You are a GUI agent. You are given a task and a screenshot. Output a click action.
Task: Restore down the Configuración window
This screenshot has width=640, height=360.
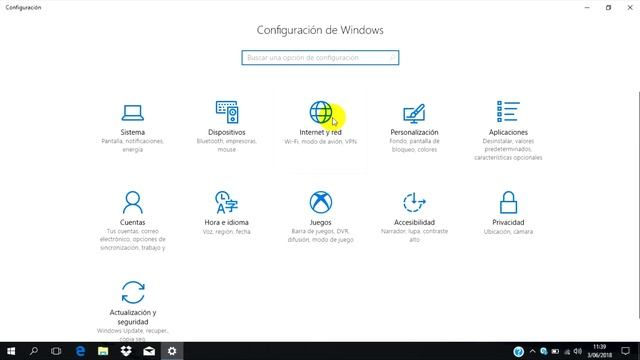coord(608,7)
